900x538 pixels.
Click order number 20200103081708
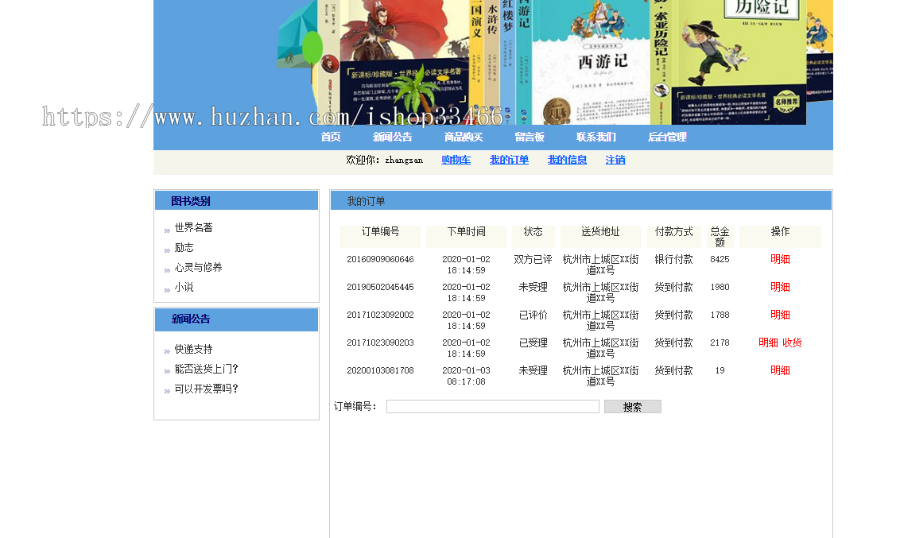coord(380,371)
